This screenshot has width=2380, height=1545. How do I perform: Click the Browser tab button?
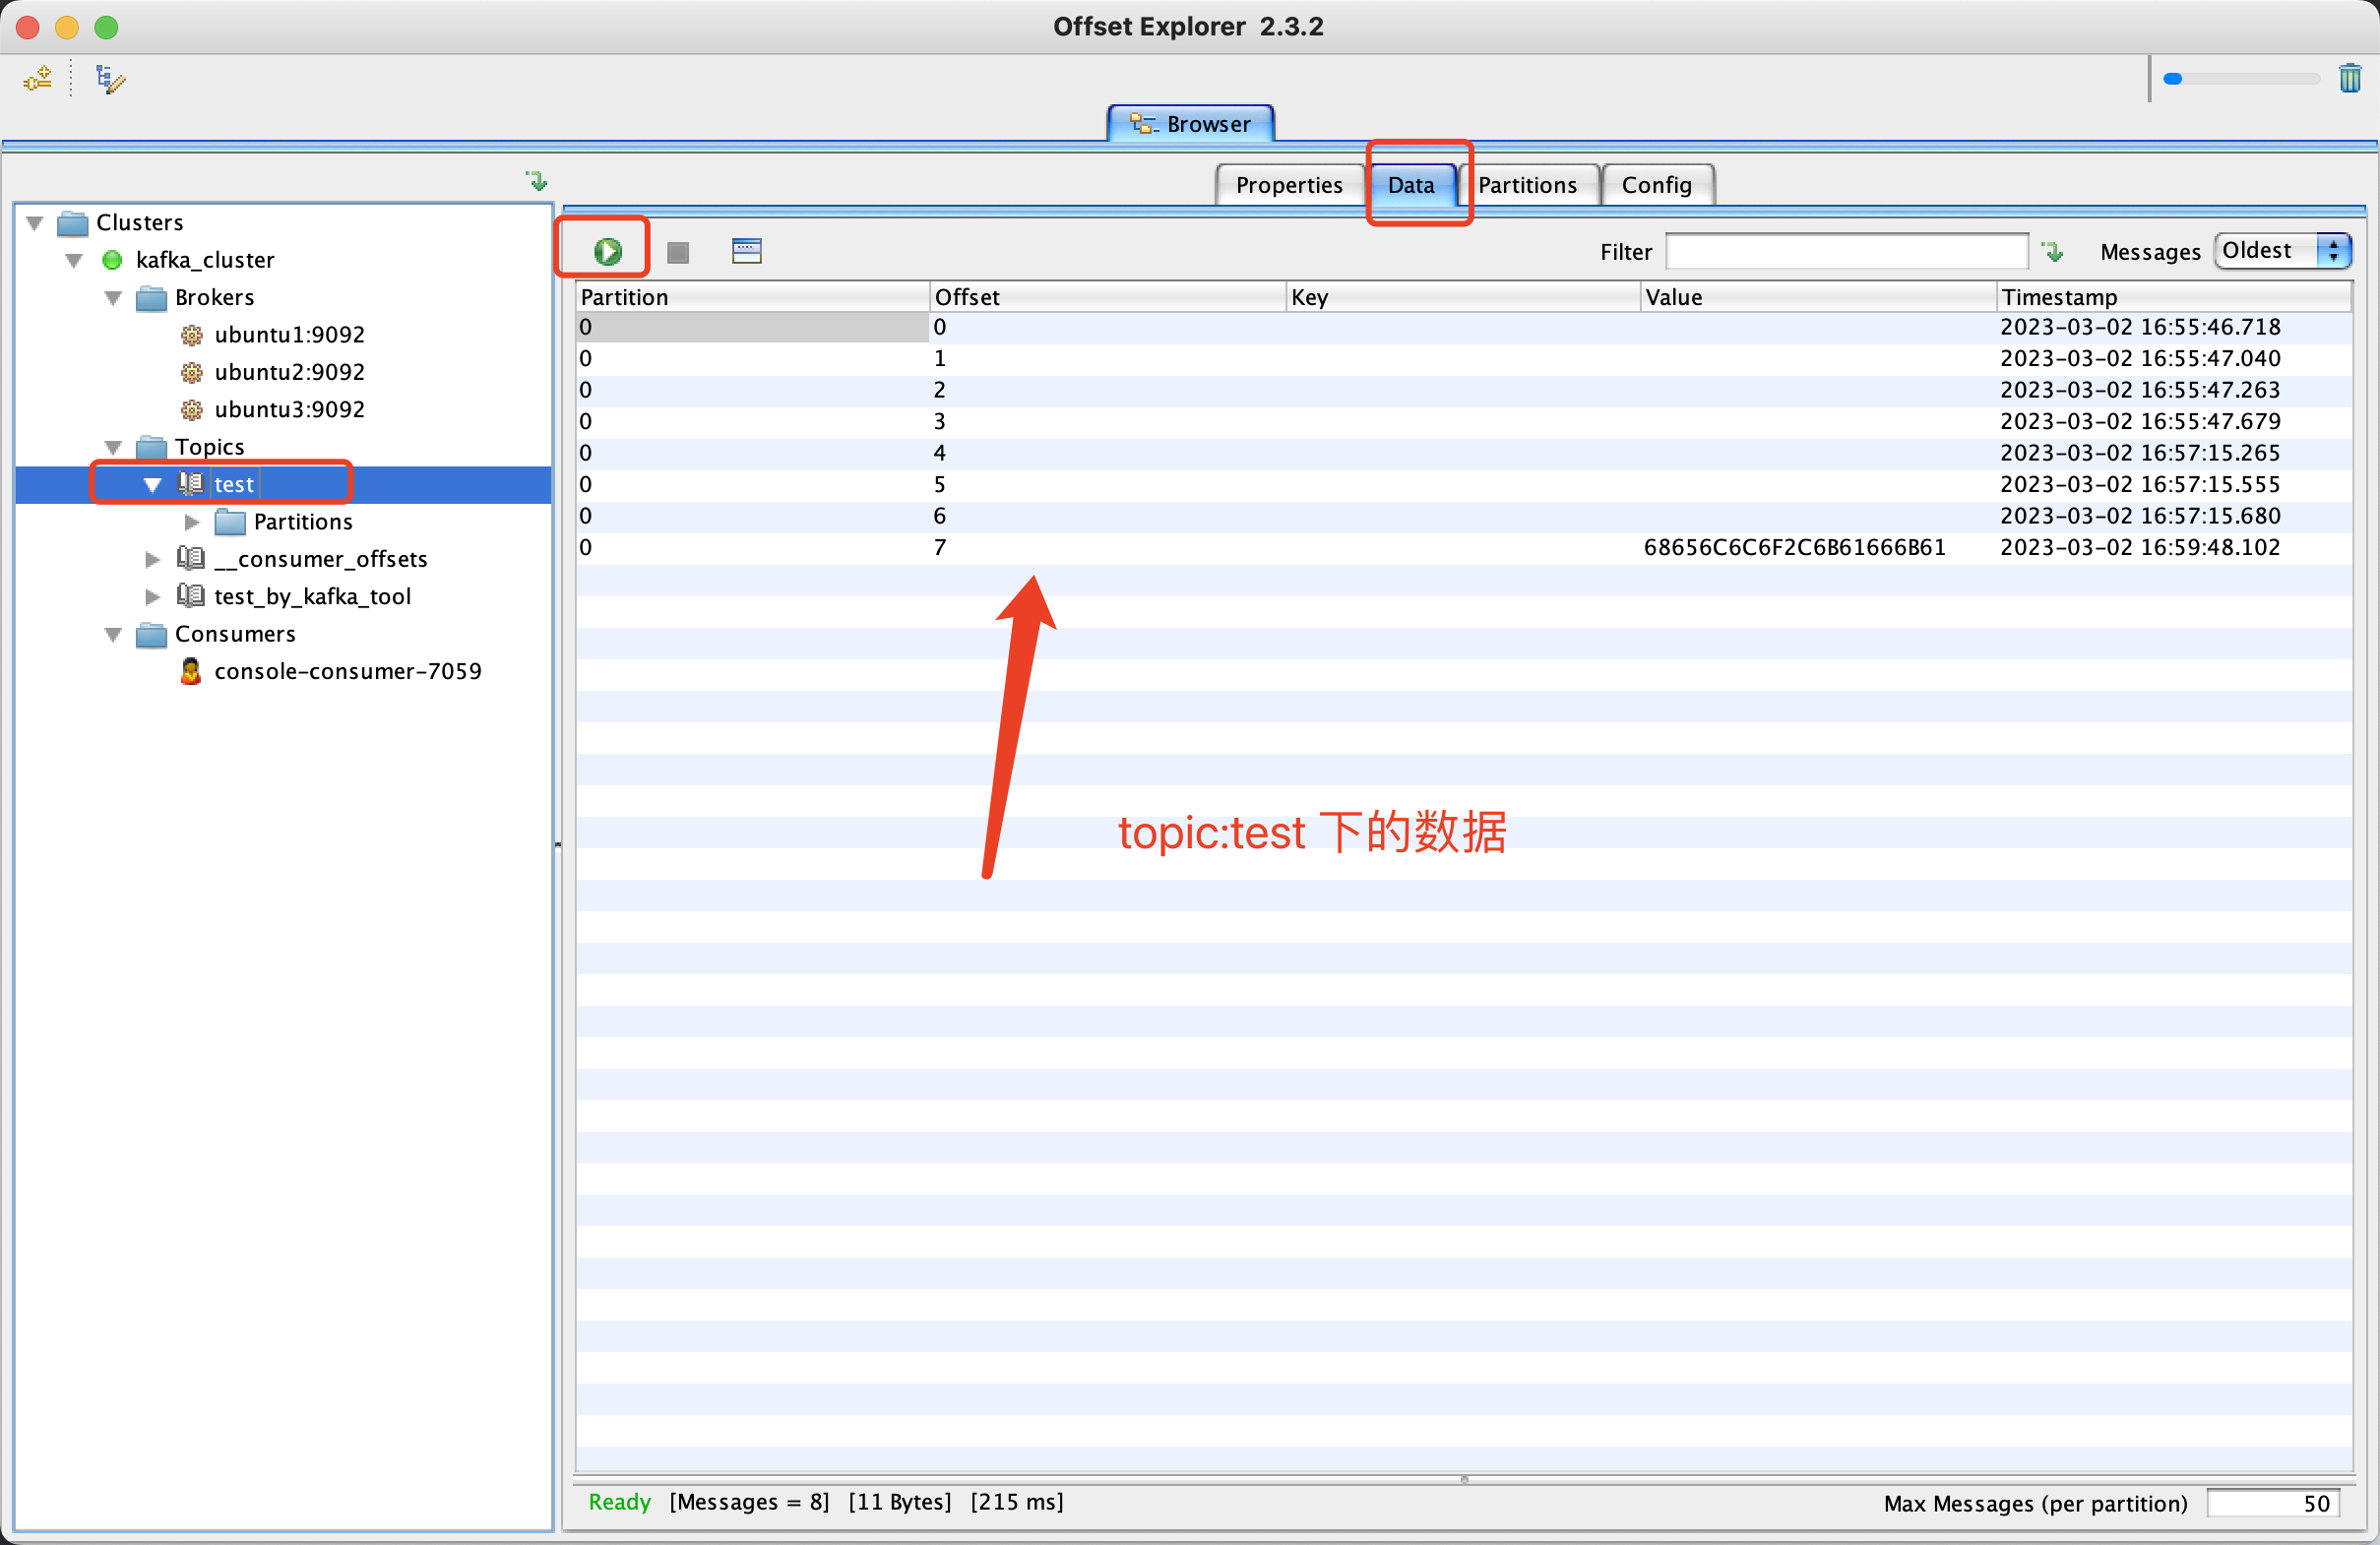(x=1190, y=124)
